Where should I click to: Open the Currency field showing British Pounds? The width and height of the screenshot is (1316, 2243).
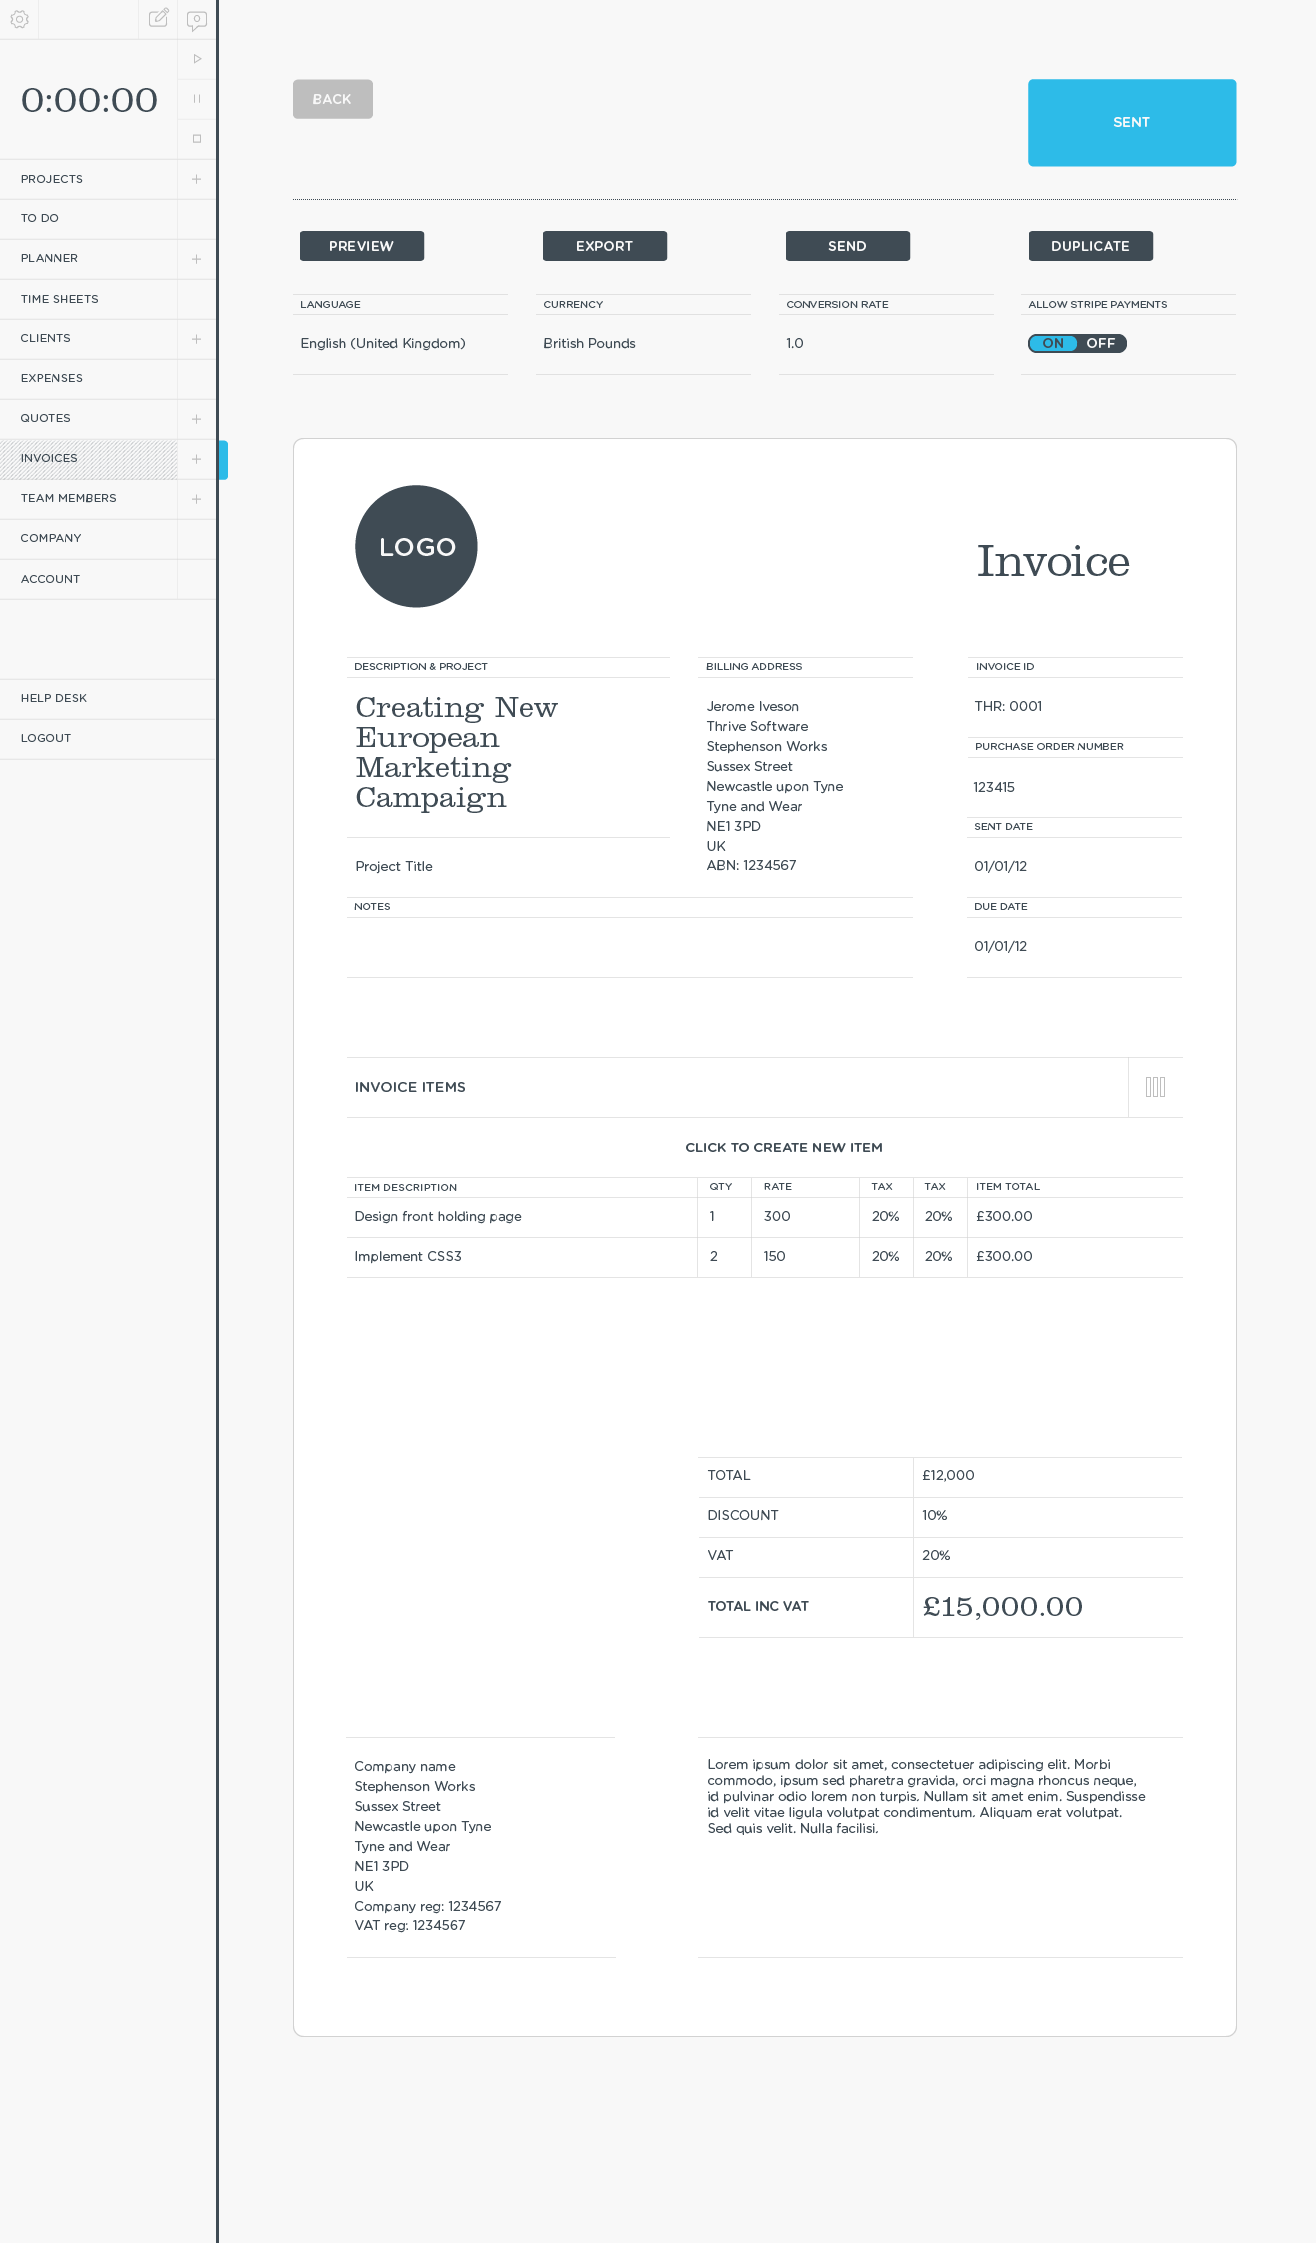pyautogui.click(x=642, y=343)
